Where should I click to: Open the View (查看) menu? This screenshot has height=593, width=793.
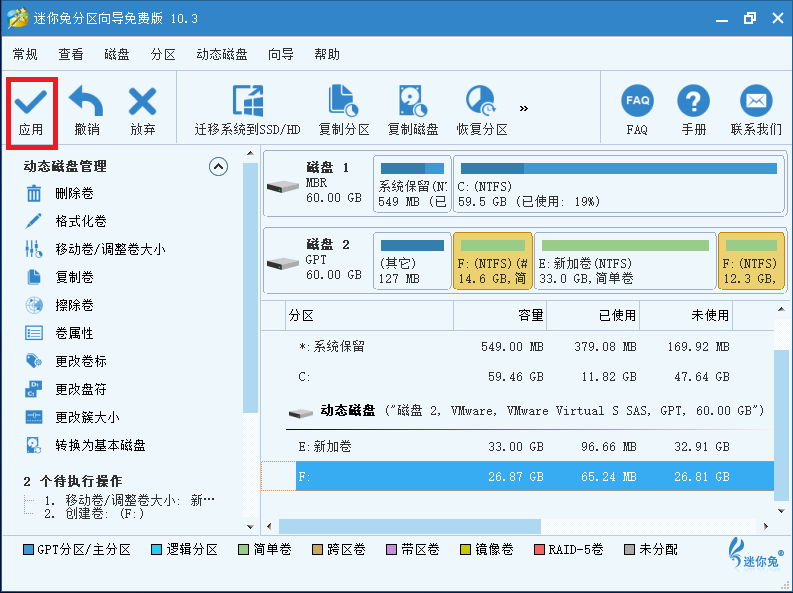coord(71,54)
